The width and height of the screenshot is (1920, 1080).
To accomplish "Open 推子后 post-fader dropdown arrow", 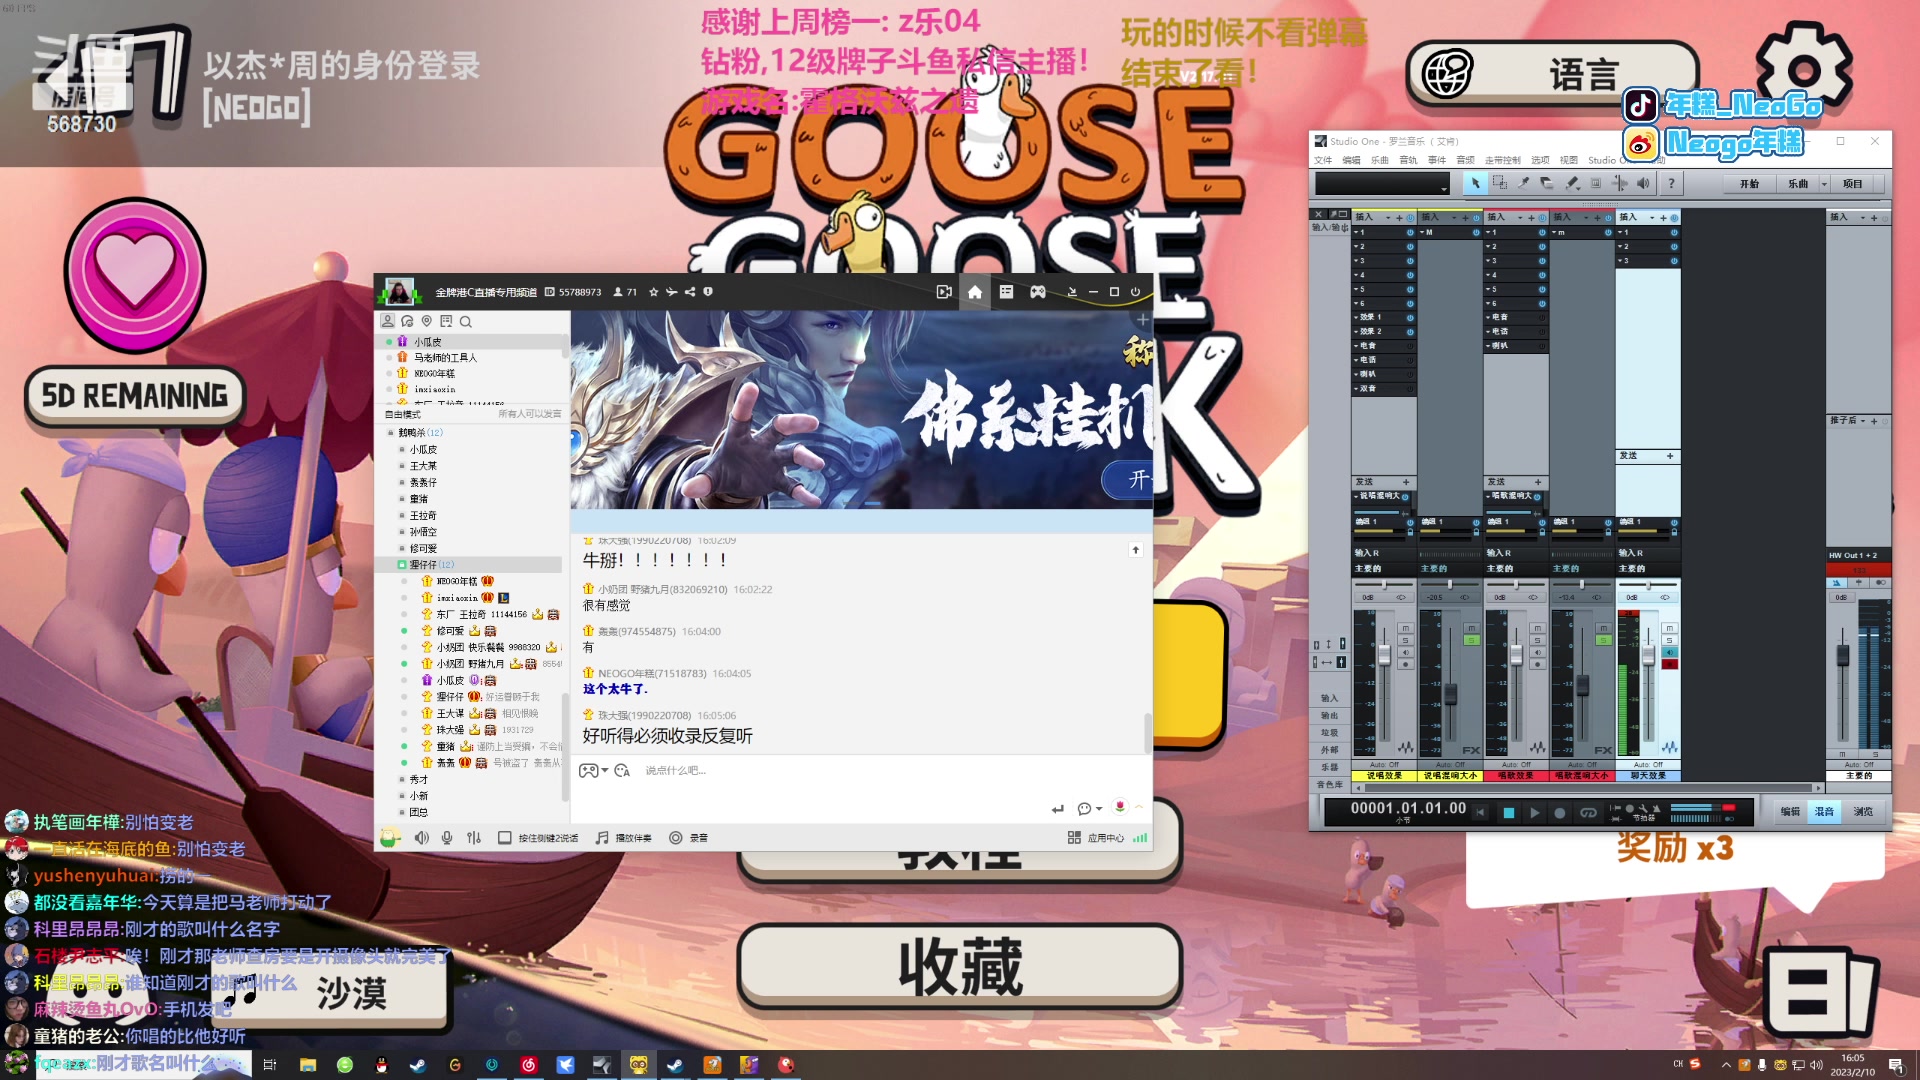I will tap(1861, 421).
